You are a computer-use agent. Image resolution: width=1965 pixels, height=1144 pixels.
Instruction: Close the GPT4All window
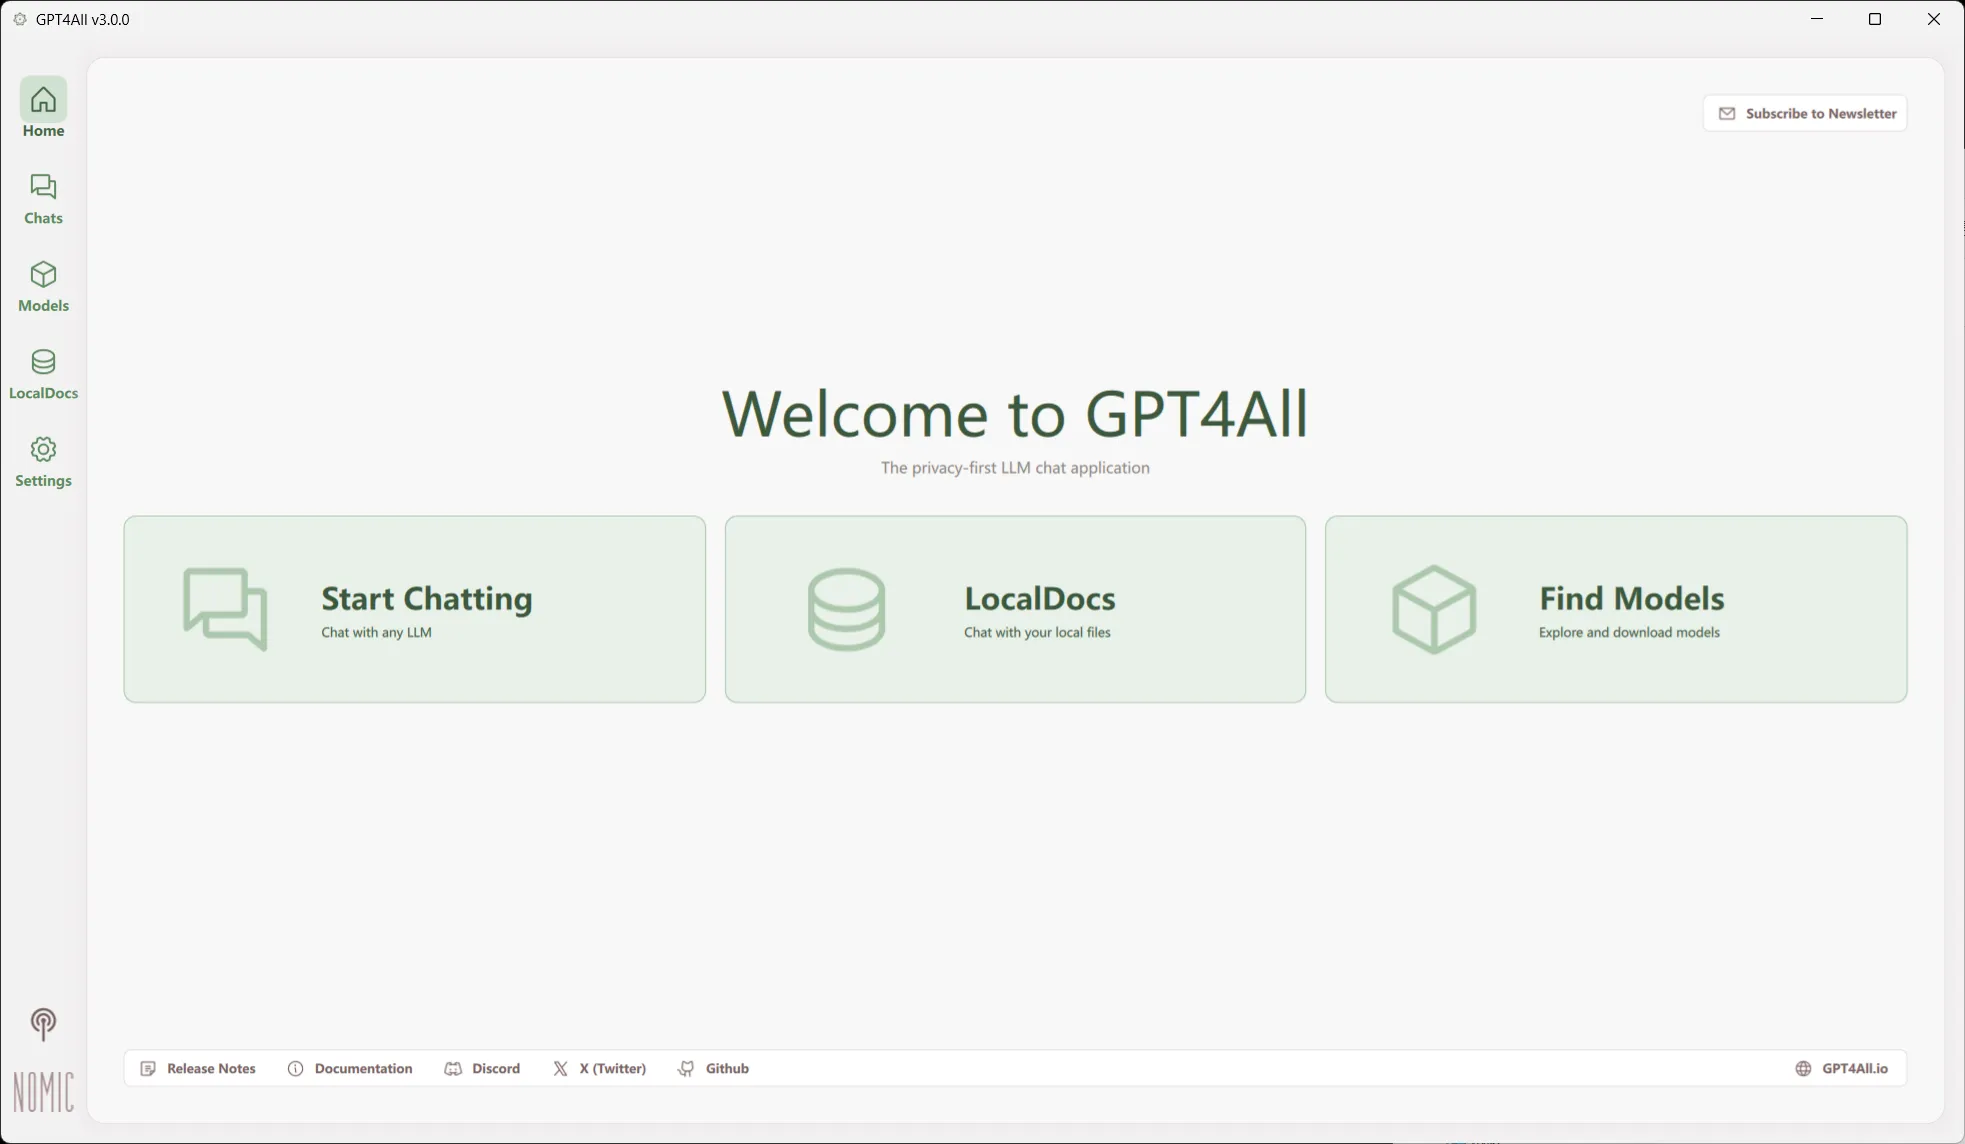1934,19
